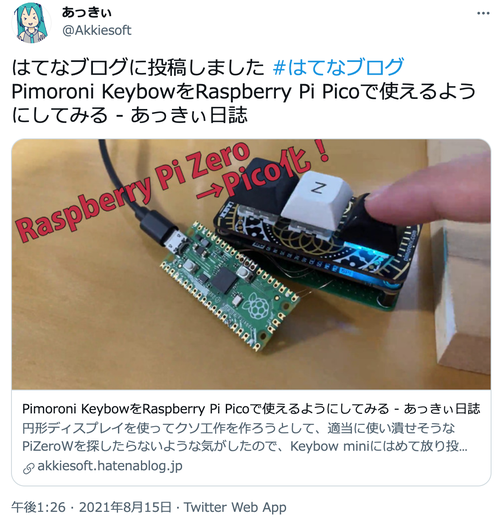
Task: Open the akkiesoft.hatenablog.jp domain link
Action: coord(110,466)
